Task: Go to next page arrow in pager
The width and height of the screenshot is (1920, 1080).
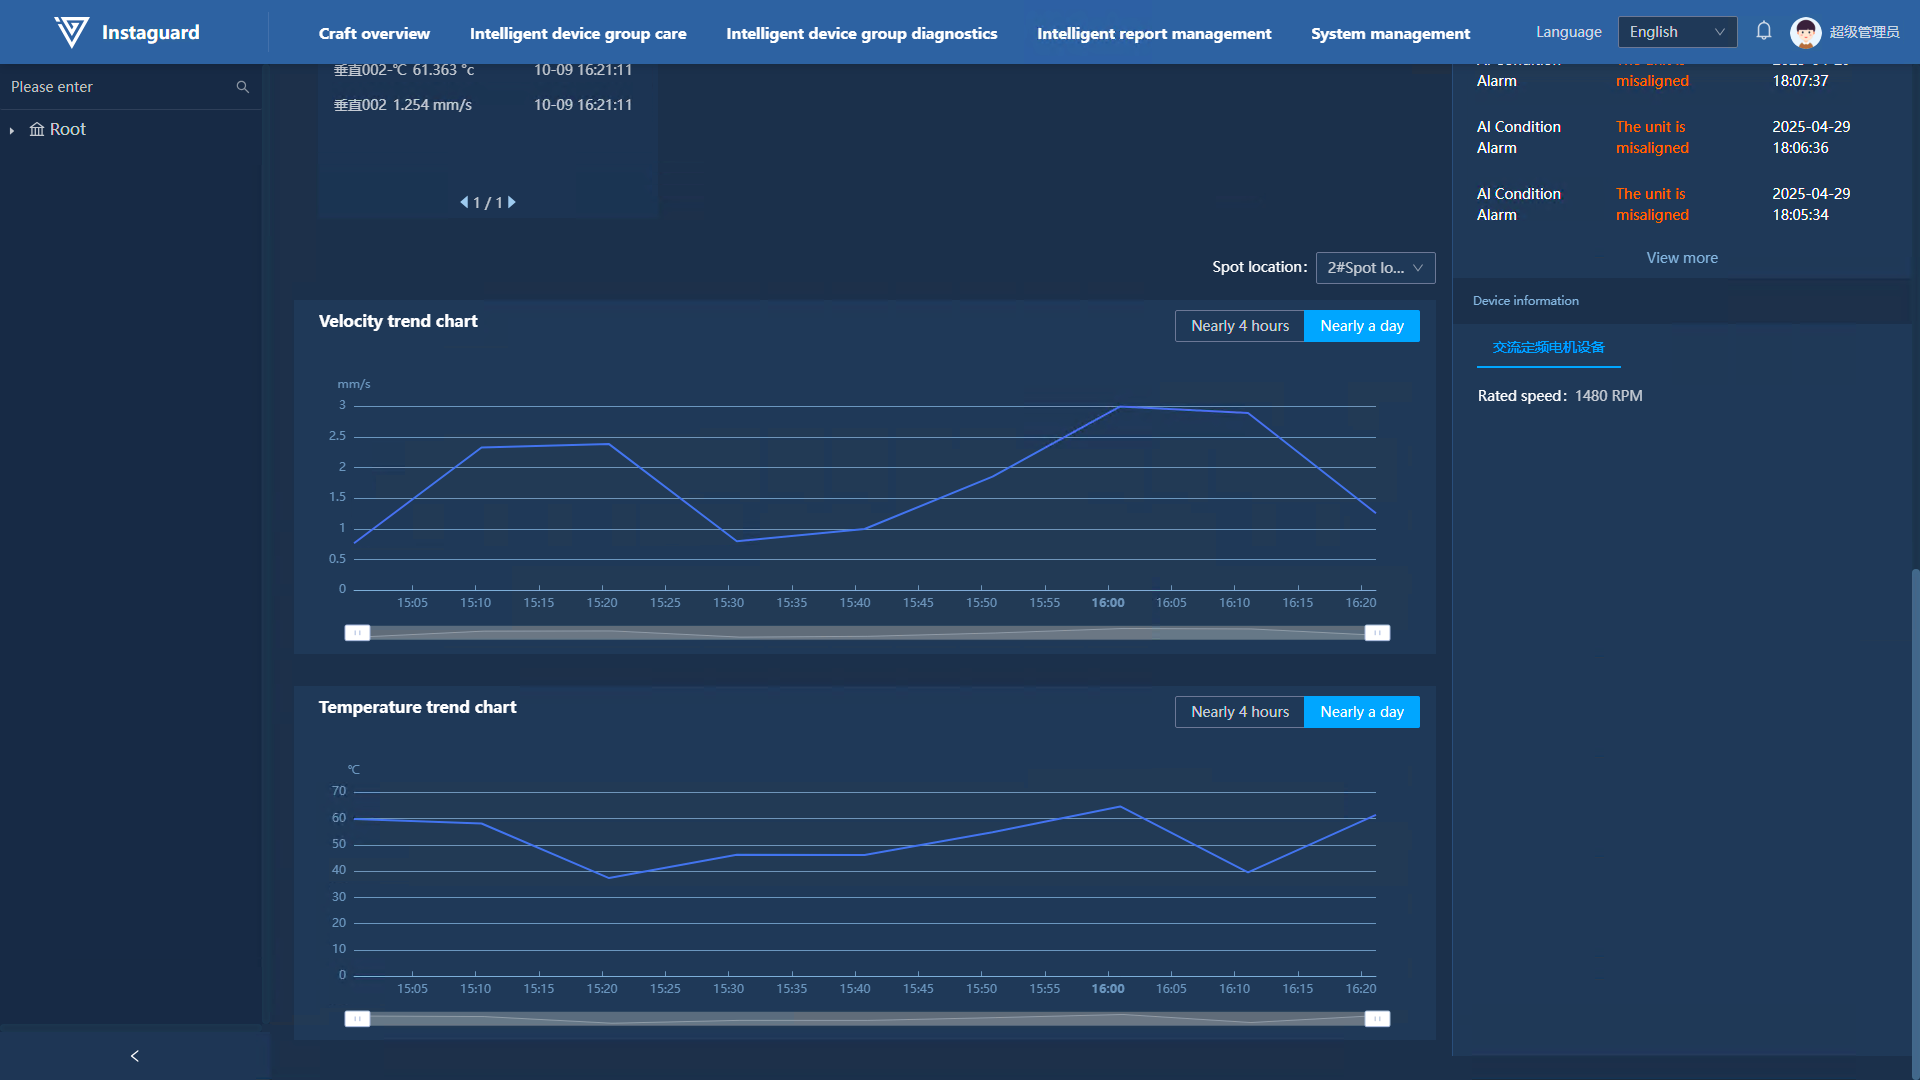Action: pyautogui.click(x=512, y=202)
